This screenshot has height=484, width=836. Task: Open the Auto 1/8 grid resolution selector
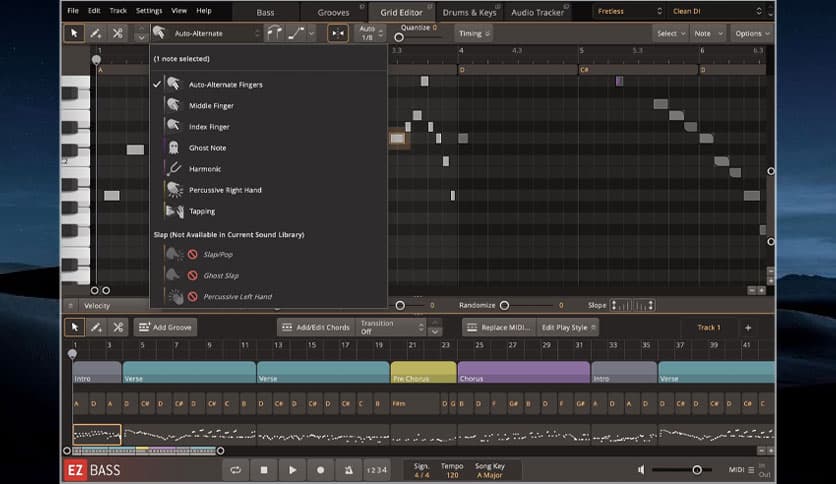pyautogui.click(x=369, y=33)
